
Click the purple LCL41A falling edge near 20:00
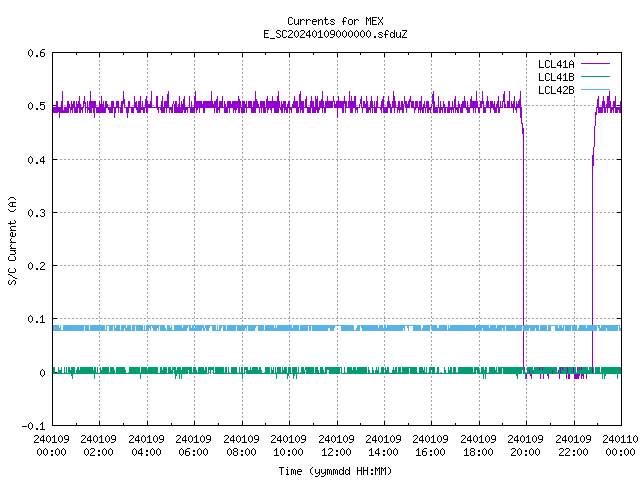(523, 245)
